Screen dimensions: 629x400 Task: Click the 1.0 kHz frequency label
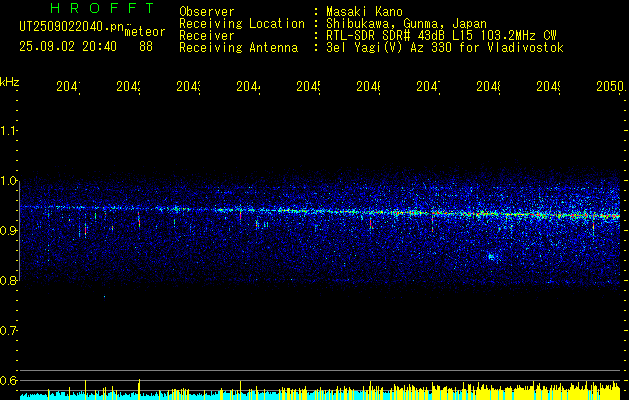[8, 181]
